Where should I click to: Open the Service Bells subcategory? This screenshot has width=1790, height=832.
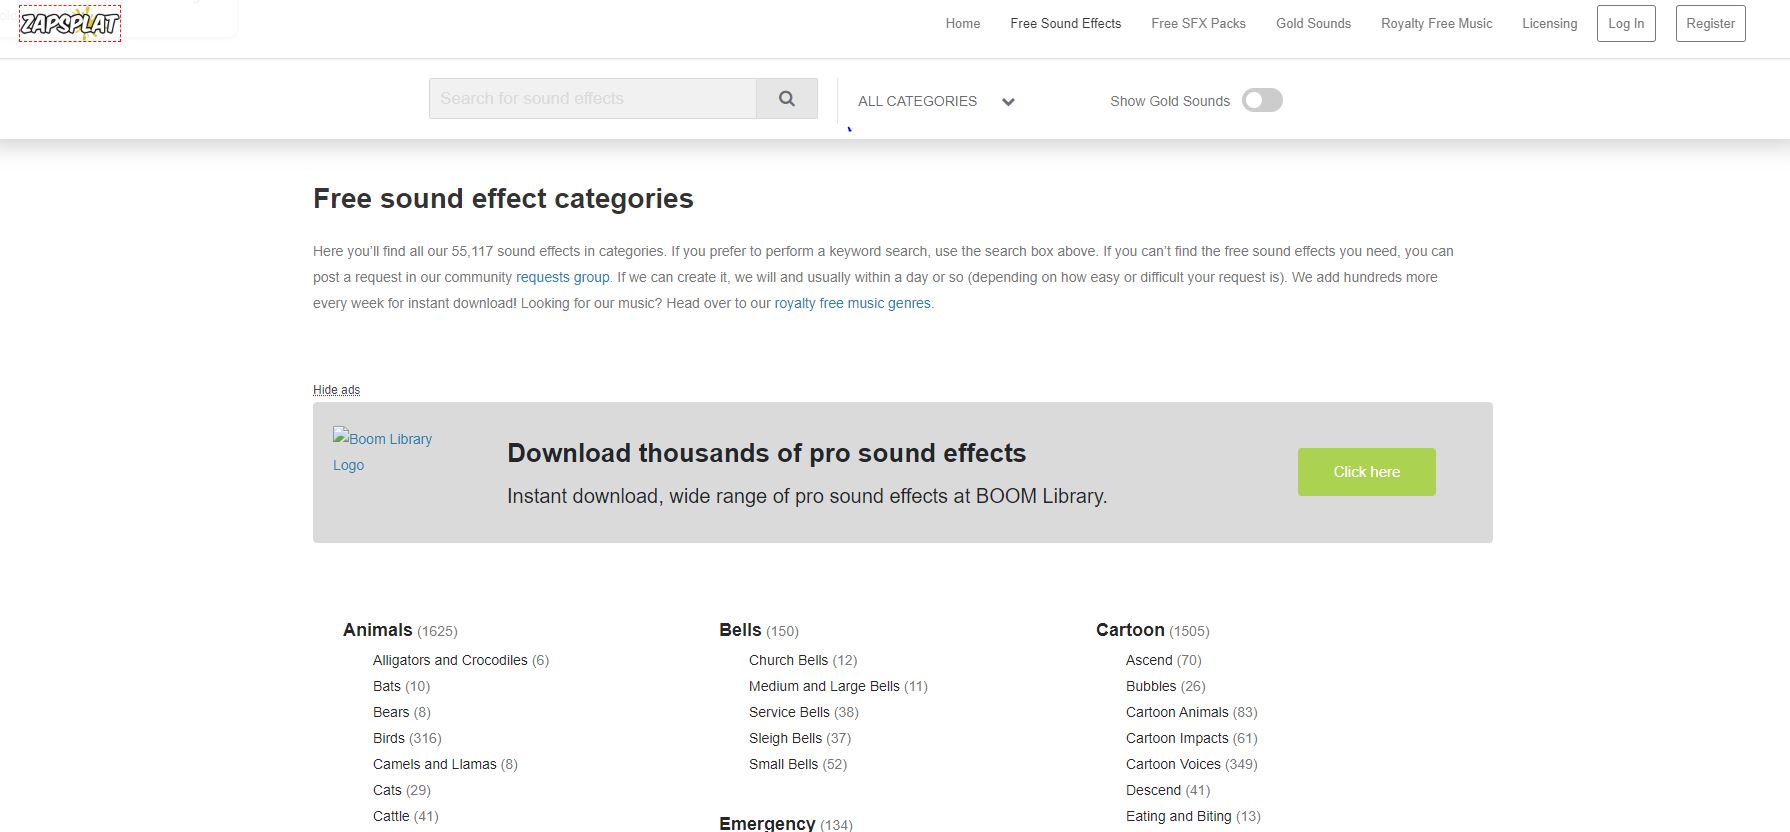pos(789,712)
